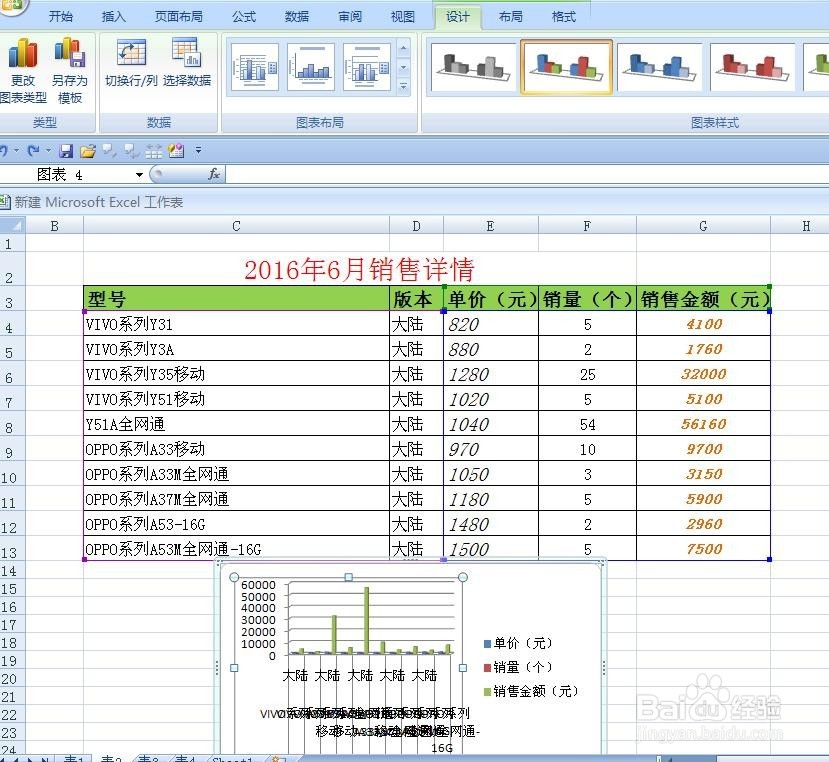Click the shield table icon in quick access

click(176, 151)
